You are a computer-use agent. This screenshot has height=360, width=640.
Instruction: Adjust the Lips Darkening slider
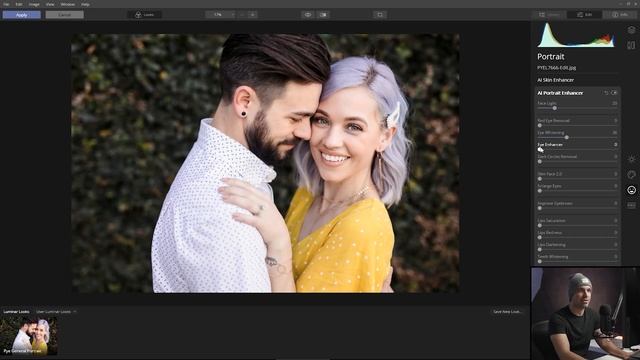click(577, 249)
